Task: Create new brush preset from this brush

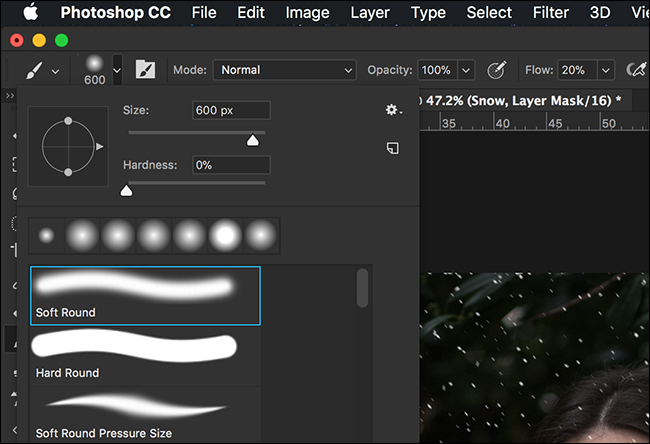Action: point(393,148)
